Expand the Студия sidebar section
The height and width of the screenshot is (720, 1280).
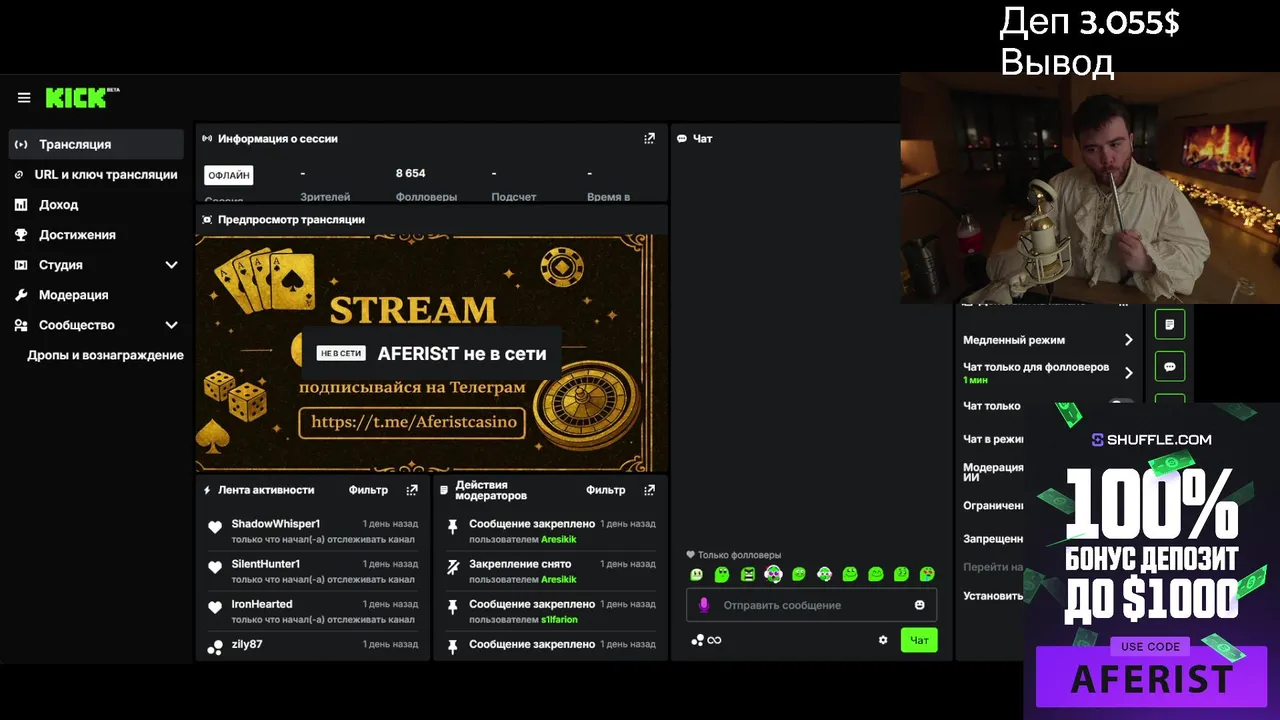pyautogui.click(x=171, y=265)
